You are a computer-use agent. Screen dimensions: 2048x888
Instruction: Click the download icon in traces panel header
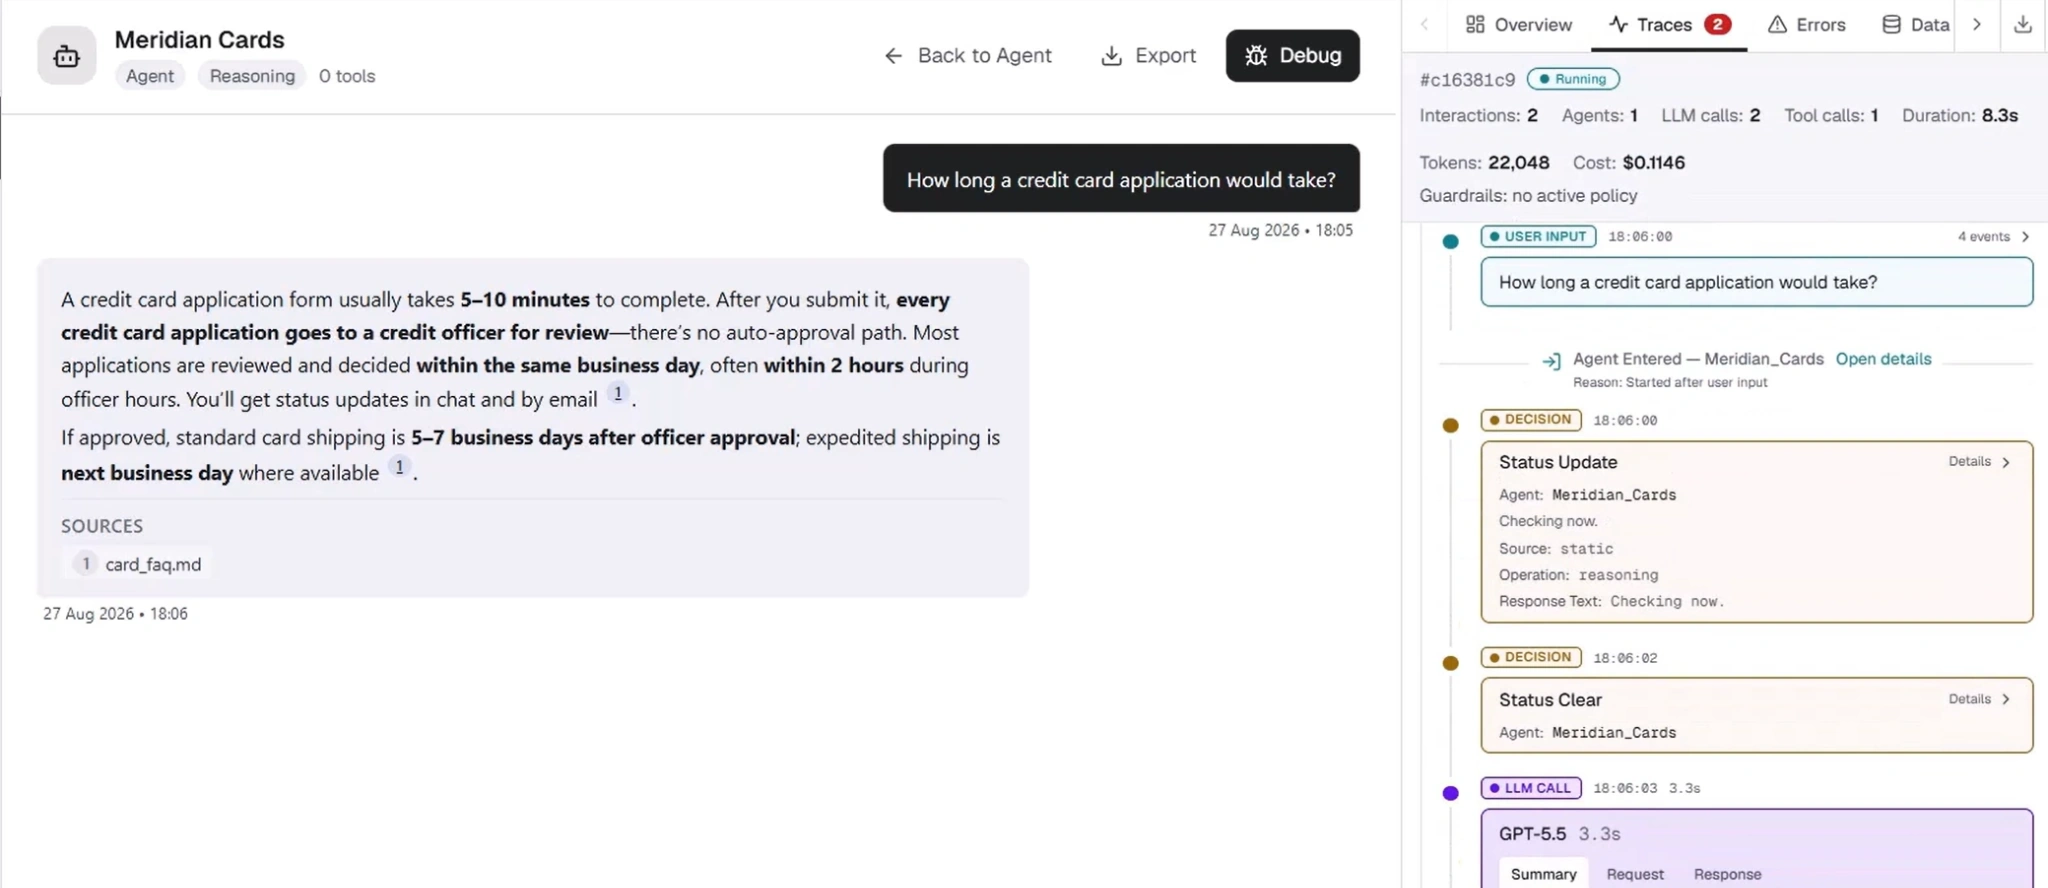[2022, 24]
